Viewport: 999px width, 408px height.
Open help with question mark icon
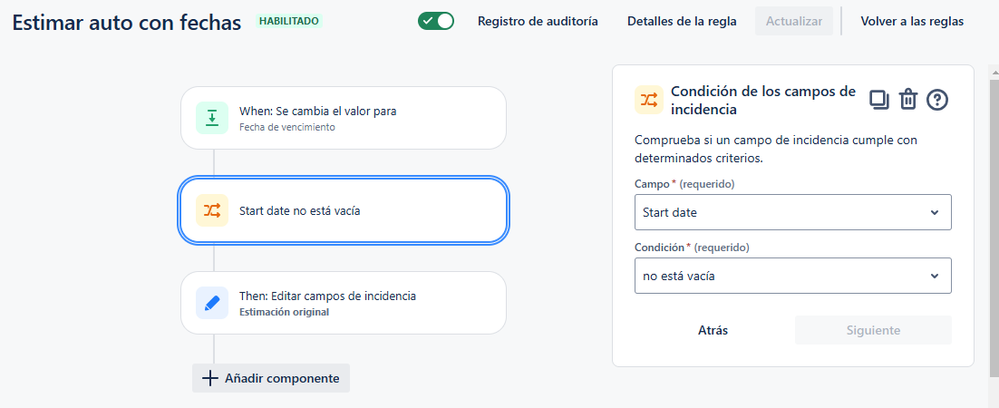tap(937, 100)
